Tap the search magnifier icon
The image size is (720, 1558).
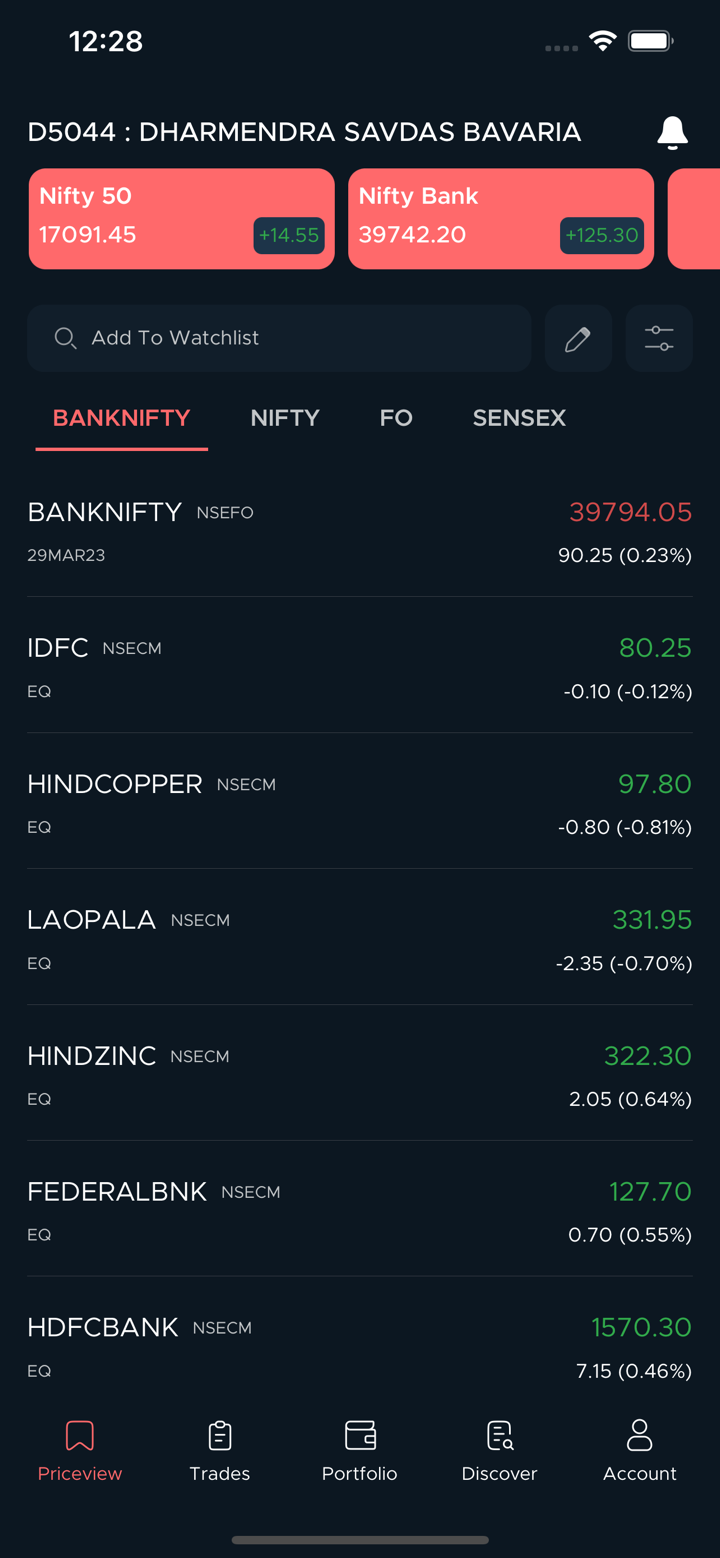click(66, 339)
